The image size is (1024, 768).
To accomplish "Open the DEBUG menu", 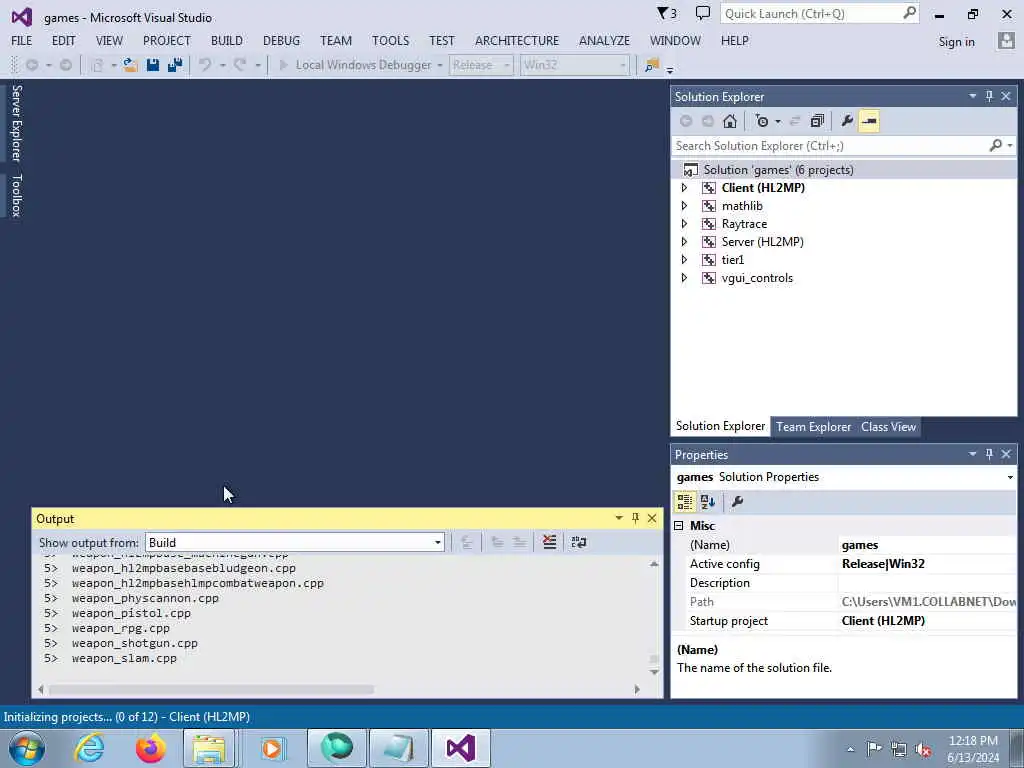I will (281, 40).
